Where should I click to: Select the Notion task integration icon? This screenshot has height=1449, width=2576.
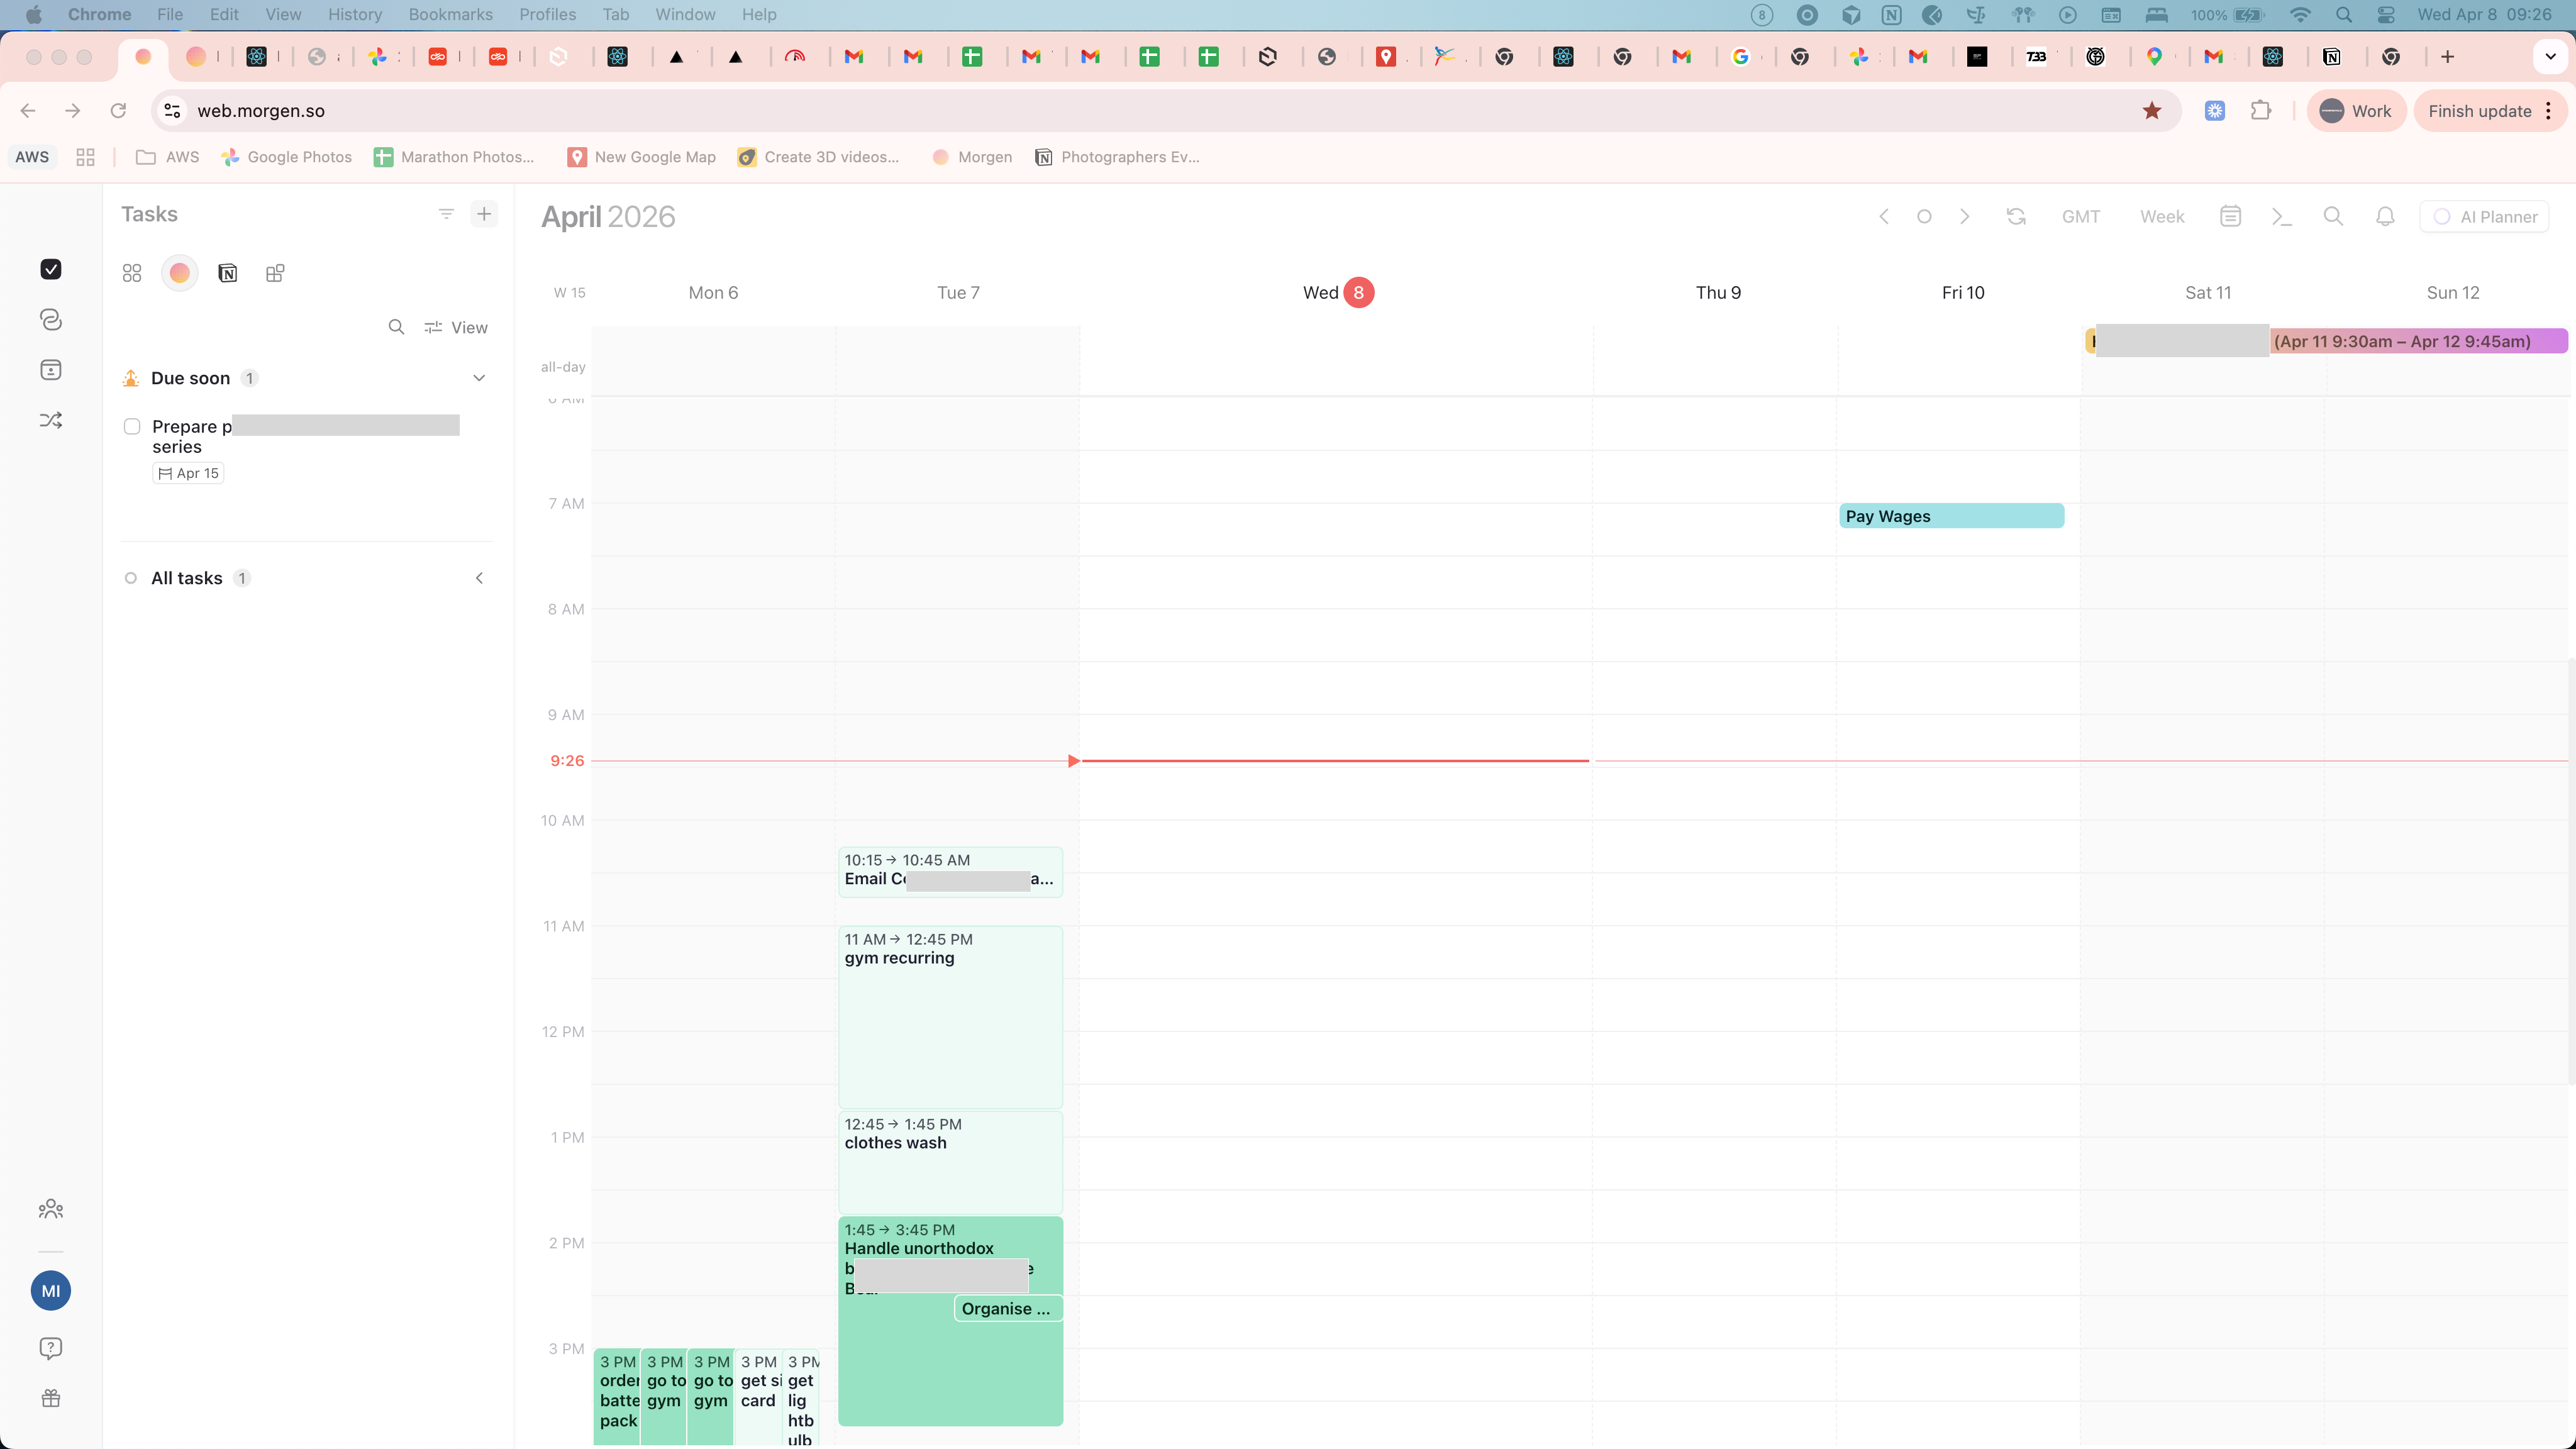[227, 273]
